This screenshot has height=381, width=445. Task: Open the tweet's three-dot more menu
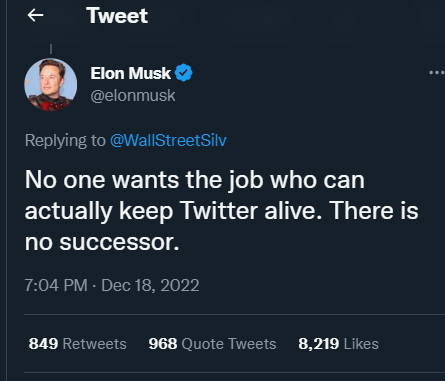point(437,72)
